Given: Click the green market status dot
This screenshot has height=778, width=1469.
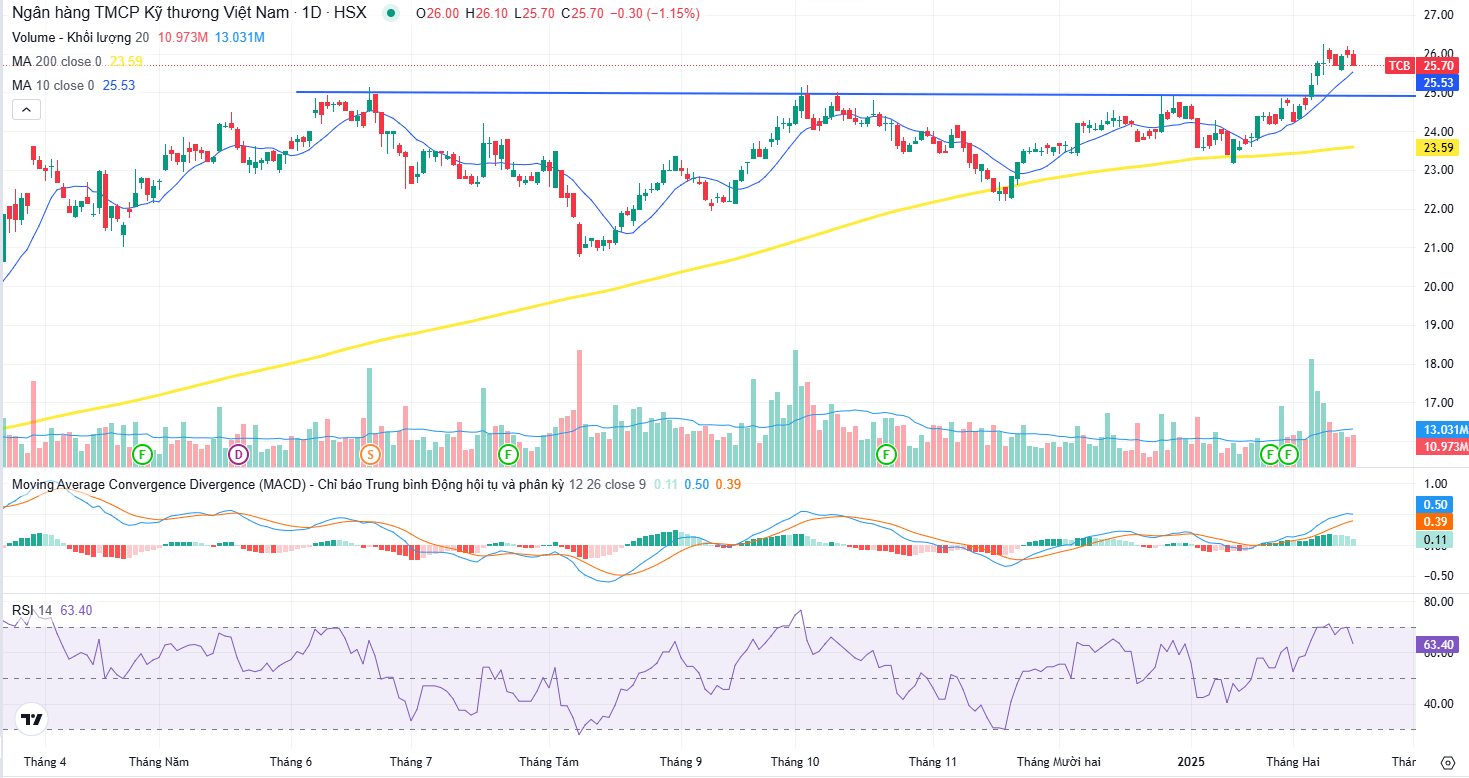Looking at the screenshot, I should tap(390, 14).
